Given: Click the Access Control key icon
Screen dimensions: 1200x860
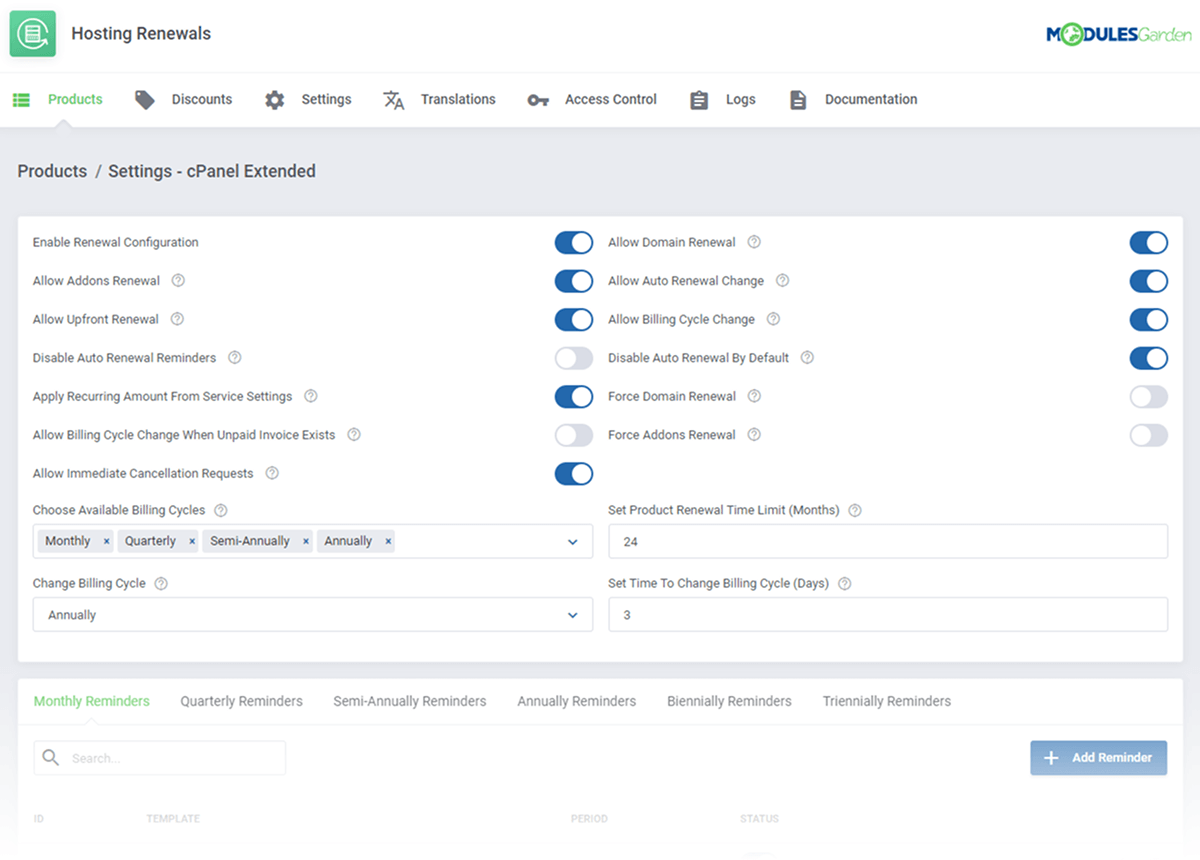Looking at the screenshot, I should tap(538, 100).
